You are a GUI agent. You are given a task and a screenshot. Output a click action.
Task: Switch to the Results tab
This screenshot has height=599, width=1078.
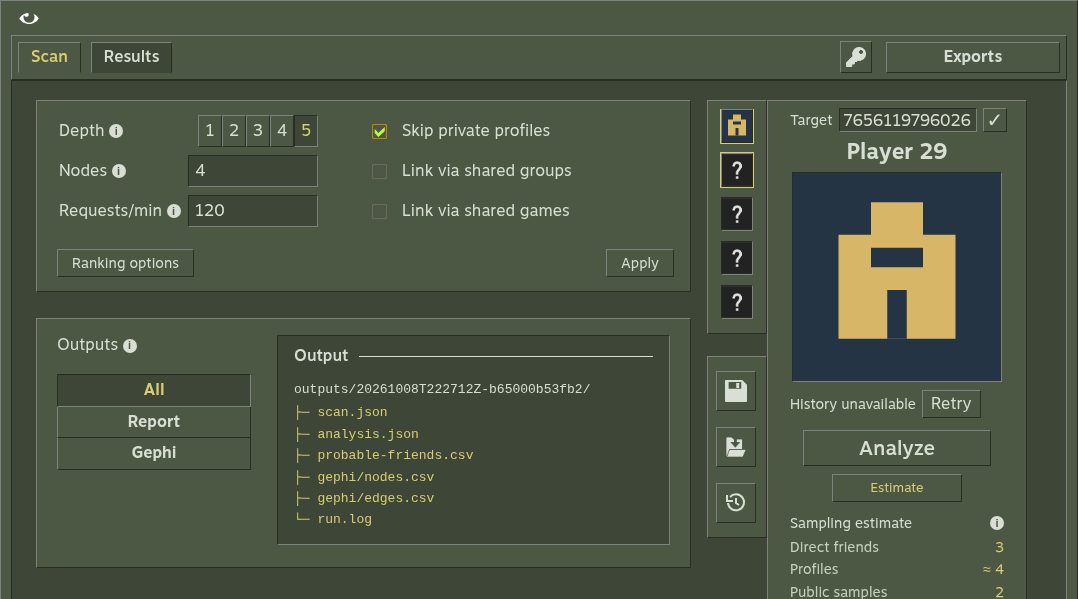pos(131,57)
